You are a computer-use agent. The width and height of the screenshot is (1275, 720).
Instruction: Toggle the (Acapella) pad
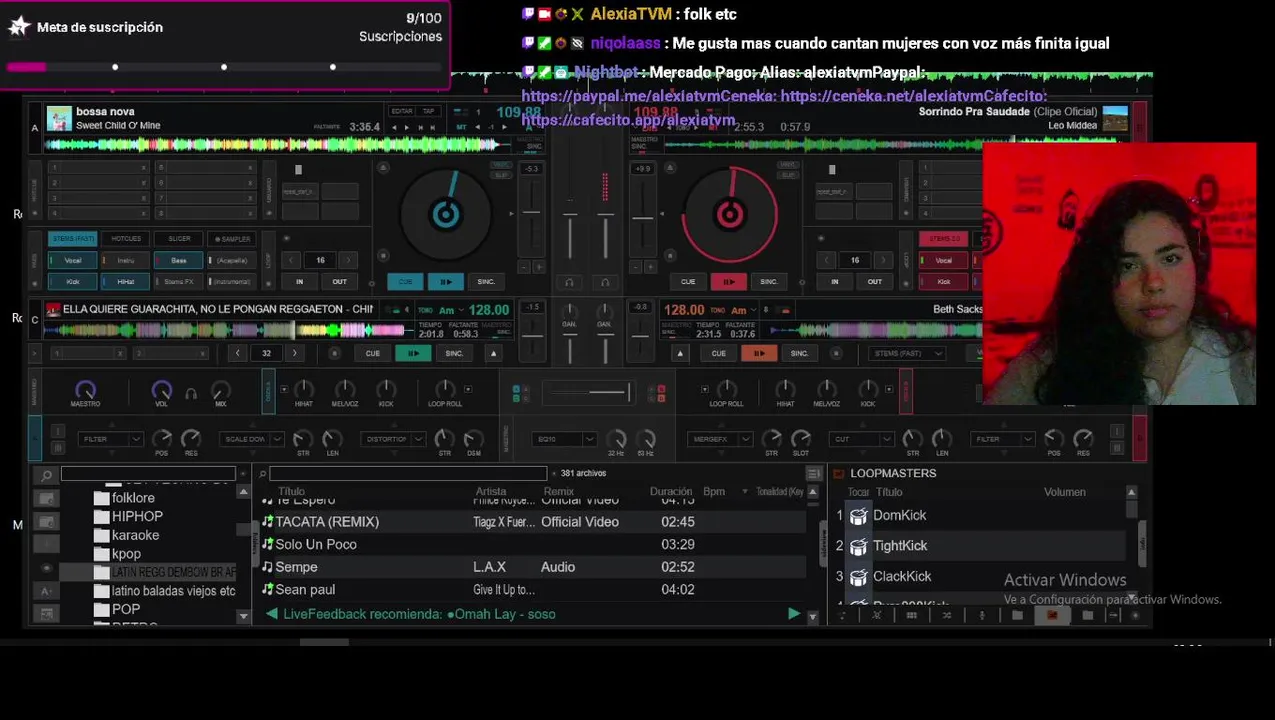[231, 260]
